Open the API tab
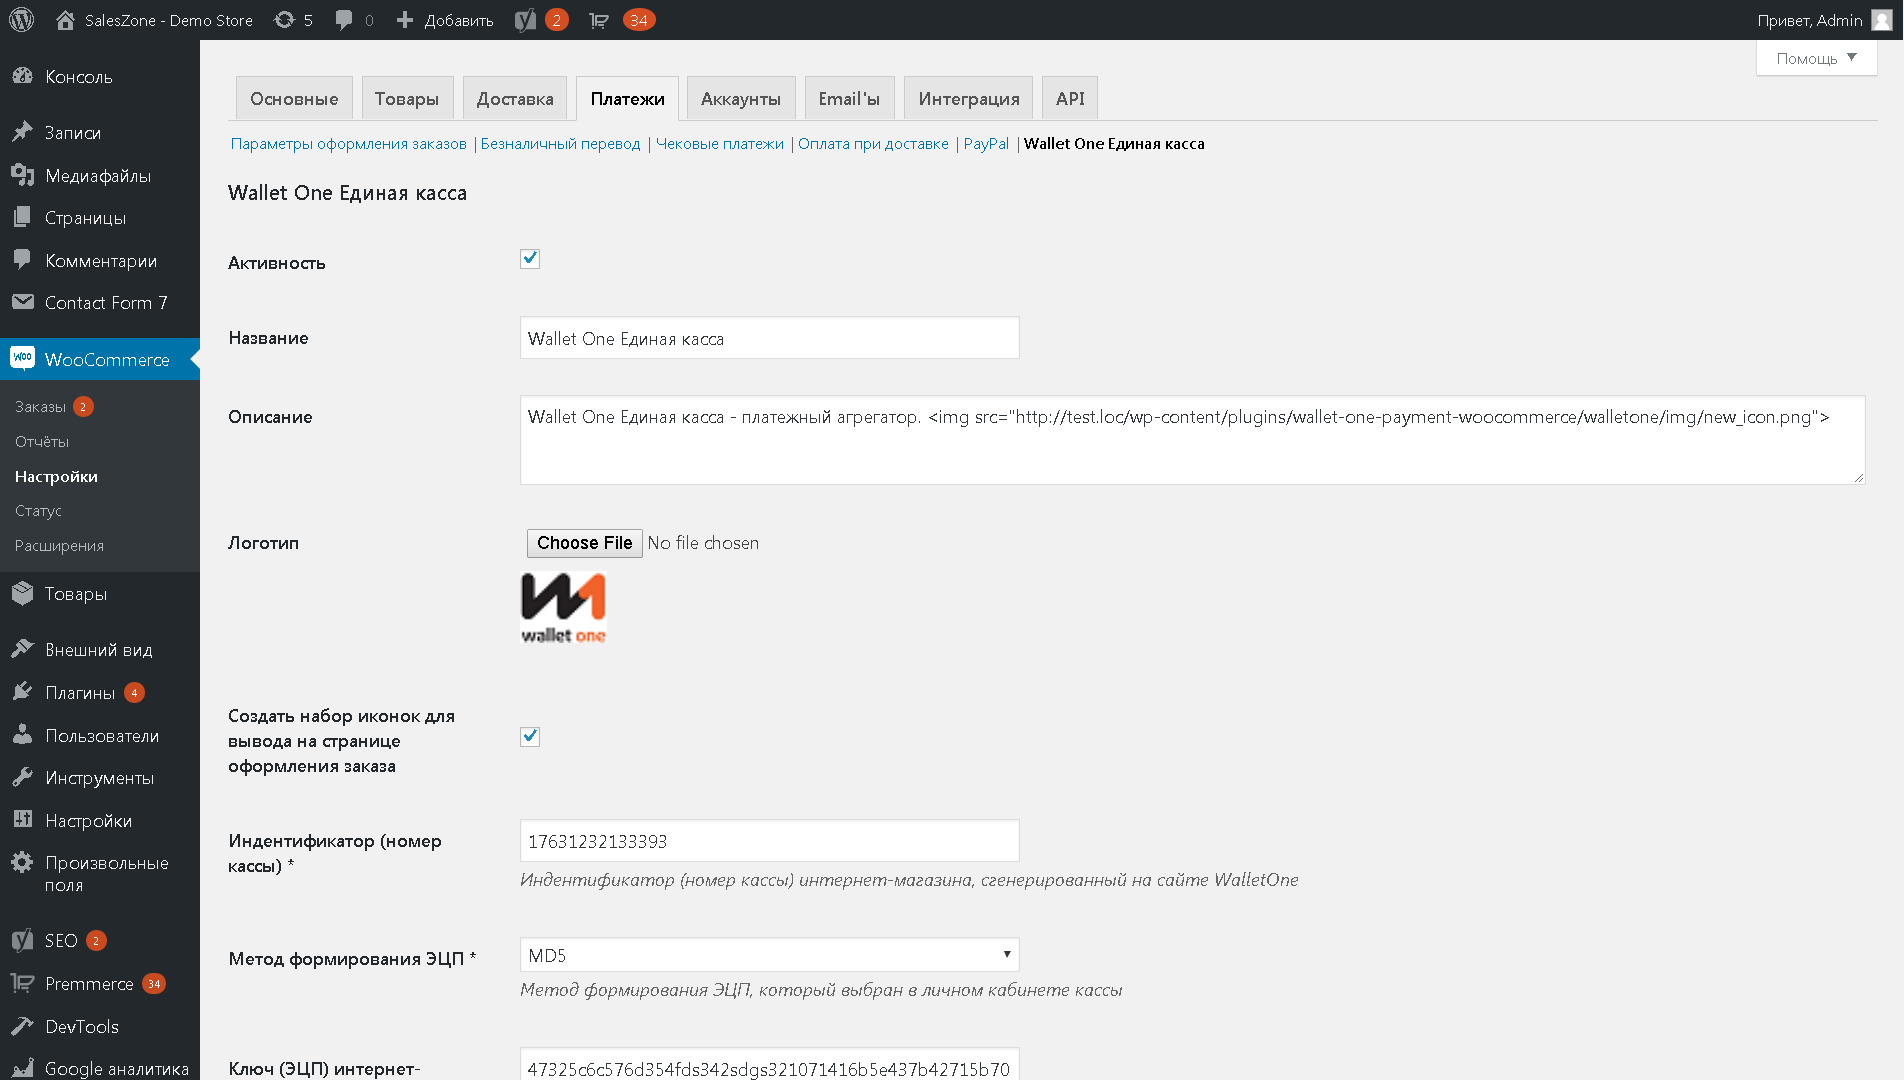1904x1080 pixels. point(1070,99)
